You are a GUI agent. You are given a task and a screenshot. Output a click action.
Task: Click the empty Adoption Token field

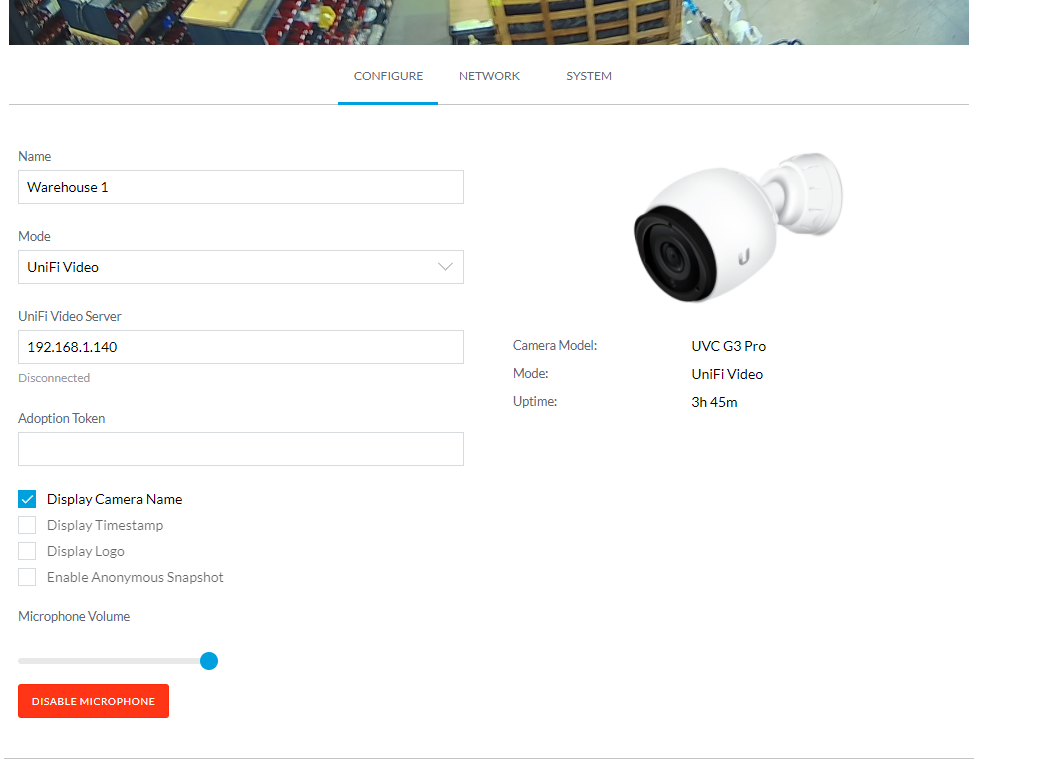point(240,449)
